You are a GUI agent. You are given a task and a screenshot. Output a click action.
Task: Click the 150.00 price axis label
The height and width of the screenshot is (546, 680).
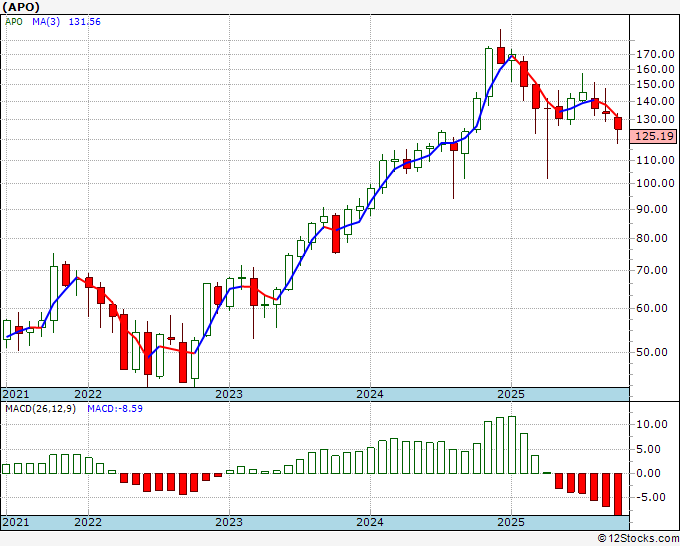655,85
